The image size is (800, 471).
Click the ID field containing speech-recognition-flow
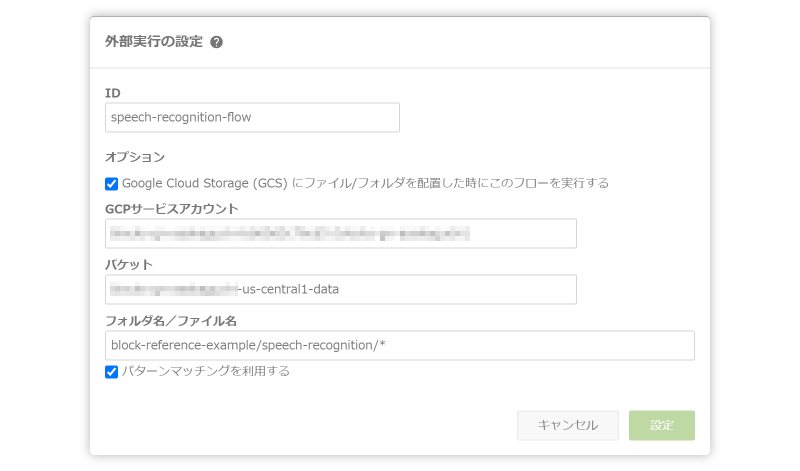click(x=252, y=117)
